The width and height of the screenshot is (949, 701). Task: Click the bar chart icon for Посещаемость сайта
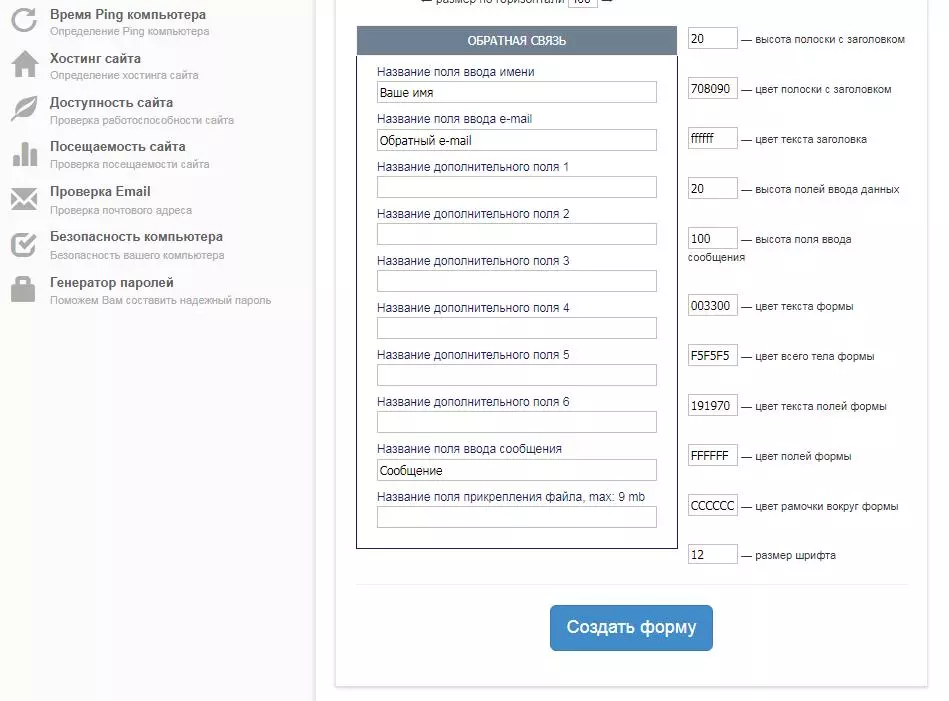click(25, 154)
